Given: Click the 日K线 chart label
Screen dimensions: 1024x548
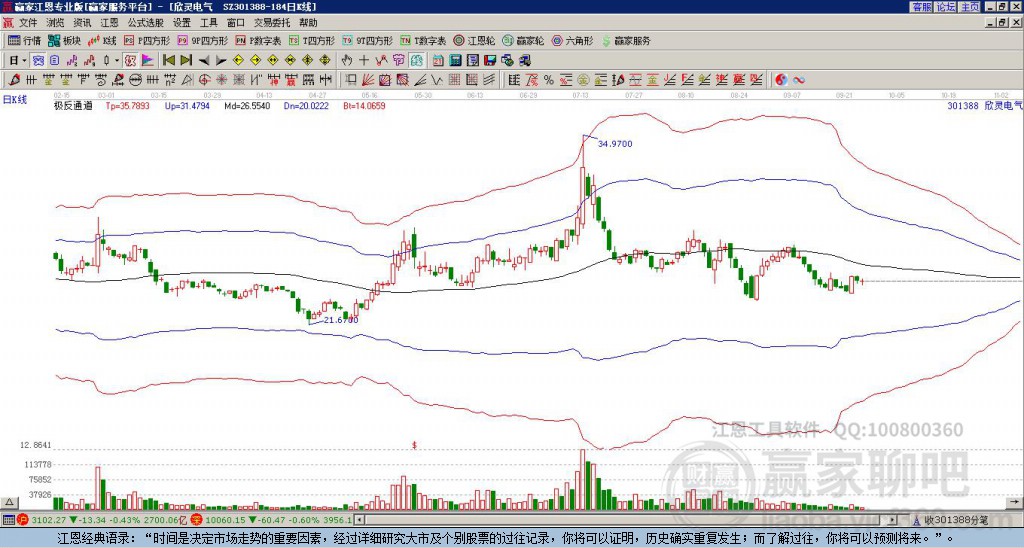Looking at the screenshot, I should [x=15, y=99].
